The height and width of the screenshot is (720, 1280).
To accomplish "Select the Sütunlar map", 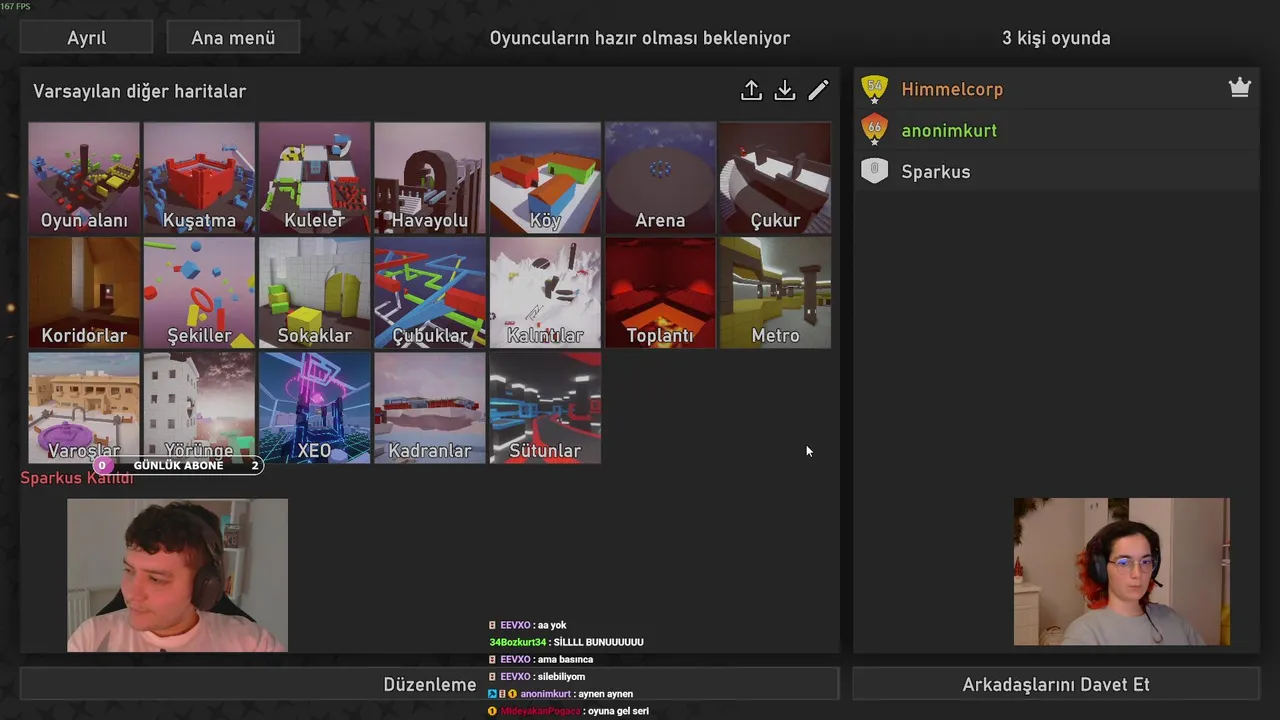I will point(545,408).
